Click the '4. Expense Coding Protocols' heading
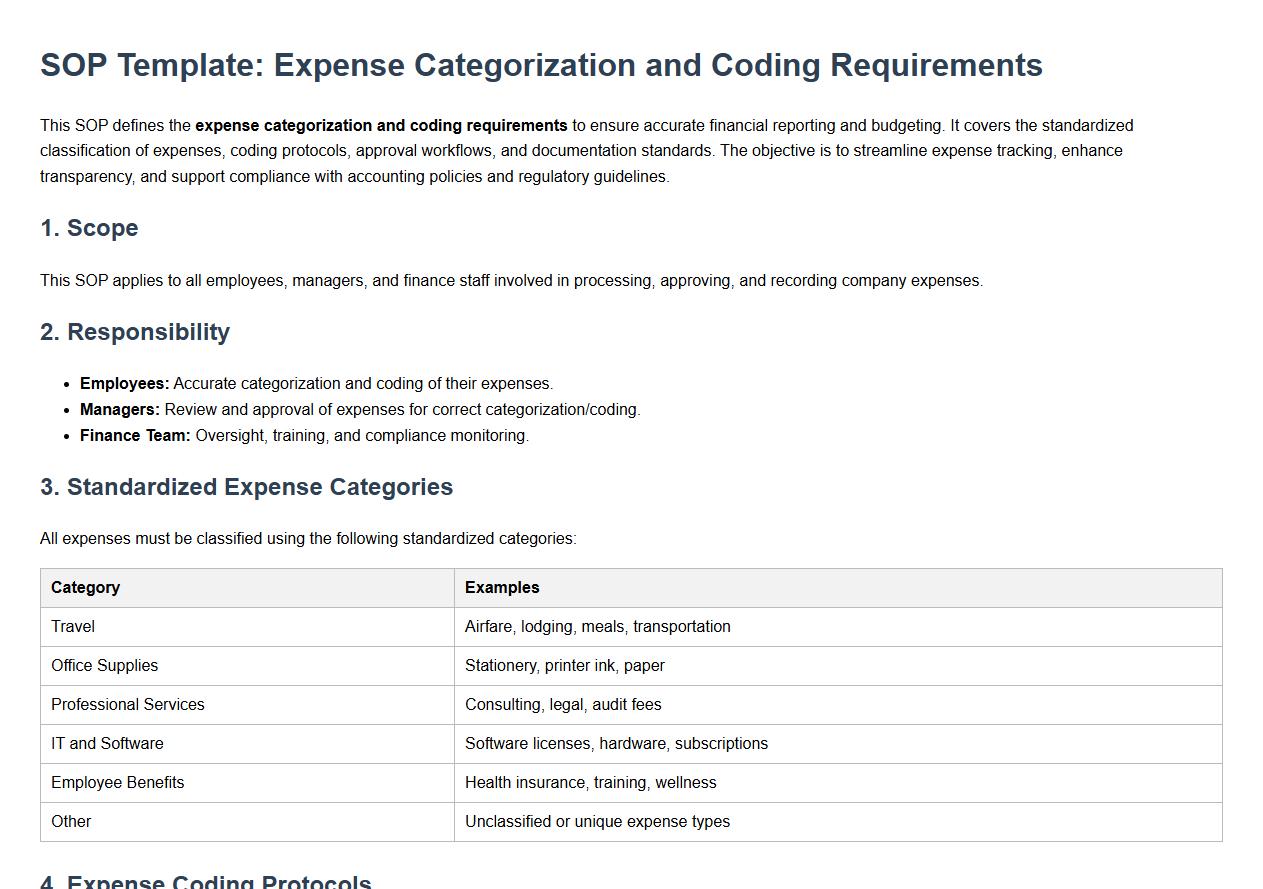1263x889 pixels. [206, 881]
